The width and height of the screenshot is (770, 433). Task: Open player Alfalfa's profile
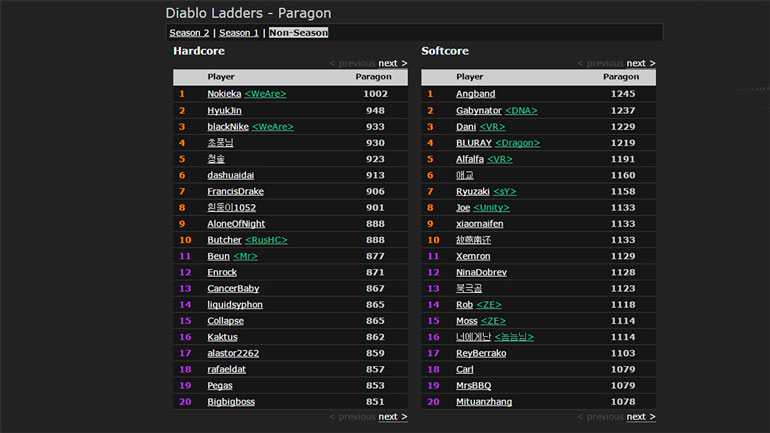470,159
